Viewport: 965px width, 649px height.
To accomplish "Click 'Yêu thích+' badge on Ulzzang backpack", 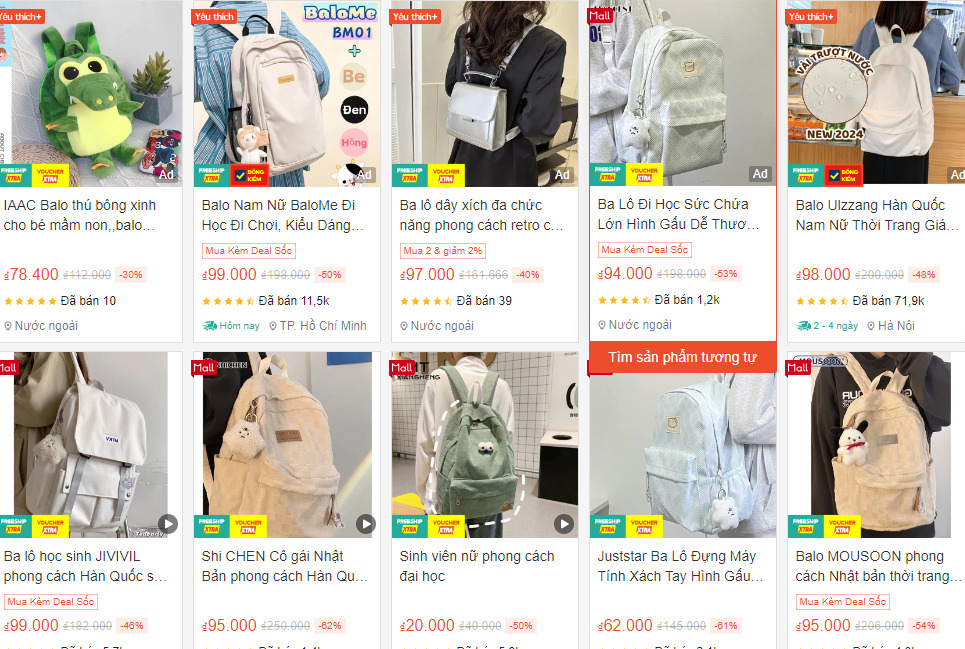I will click(x=811, y=17).
